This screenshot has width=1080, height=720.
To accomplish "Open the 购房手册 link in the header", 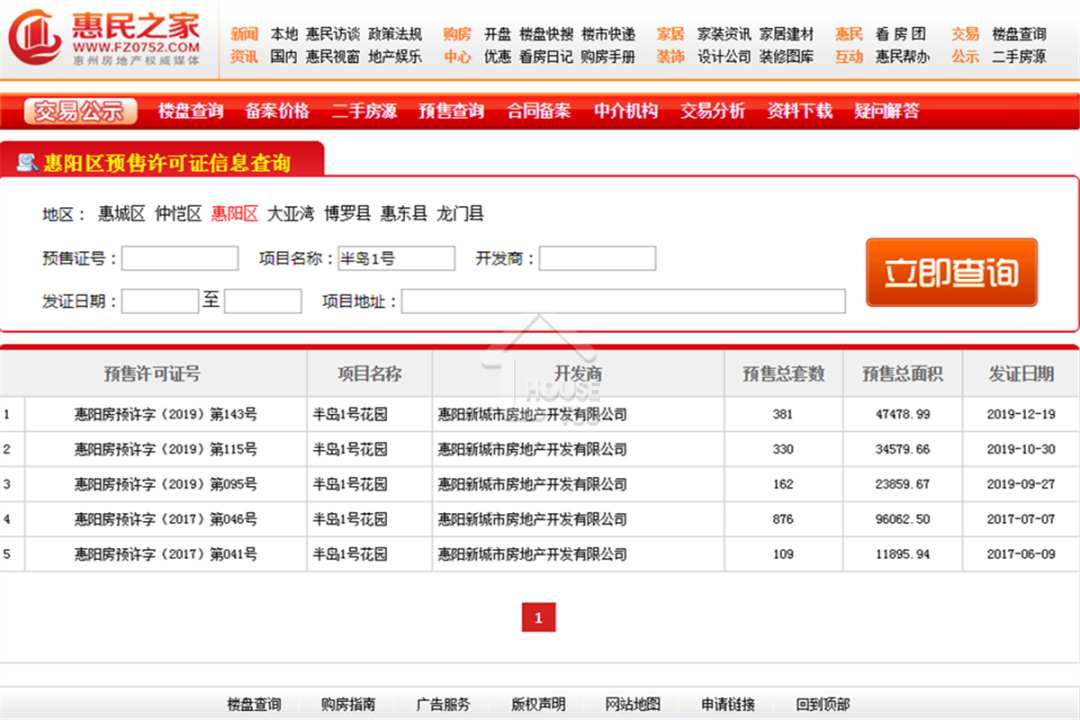I will tap(608, 56).
